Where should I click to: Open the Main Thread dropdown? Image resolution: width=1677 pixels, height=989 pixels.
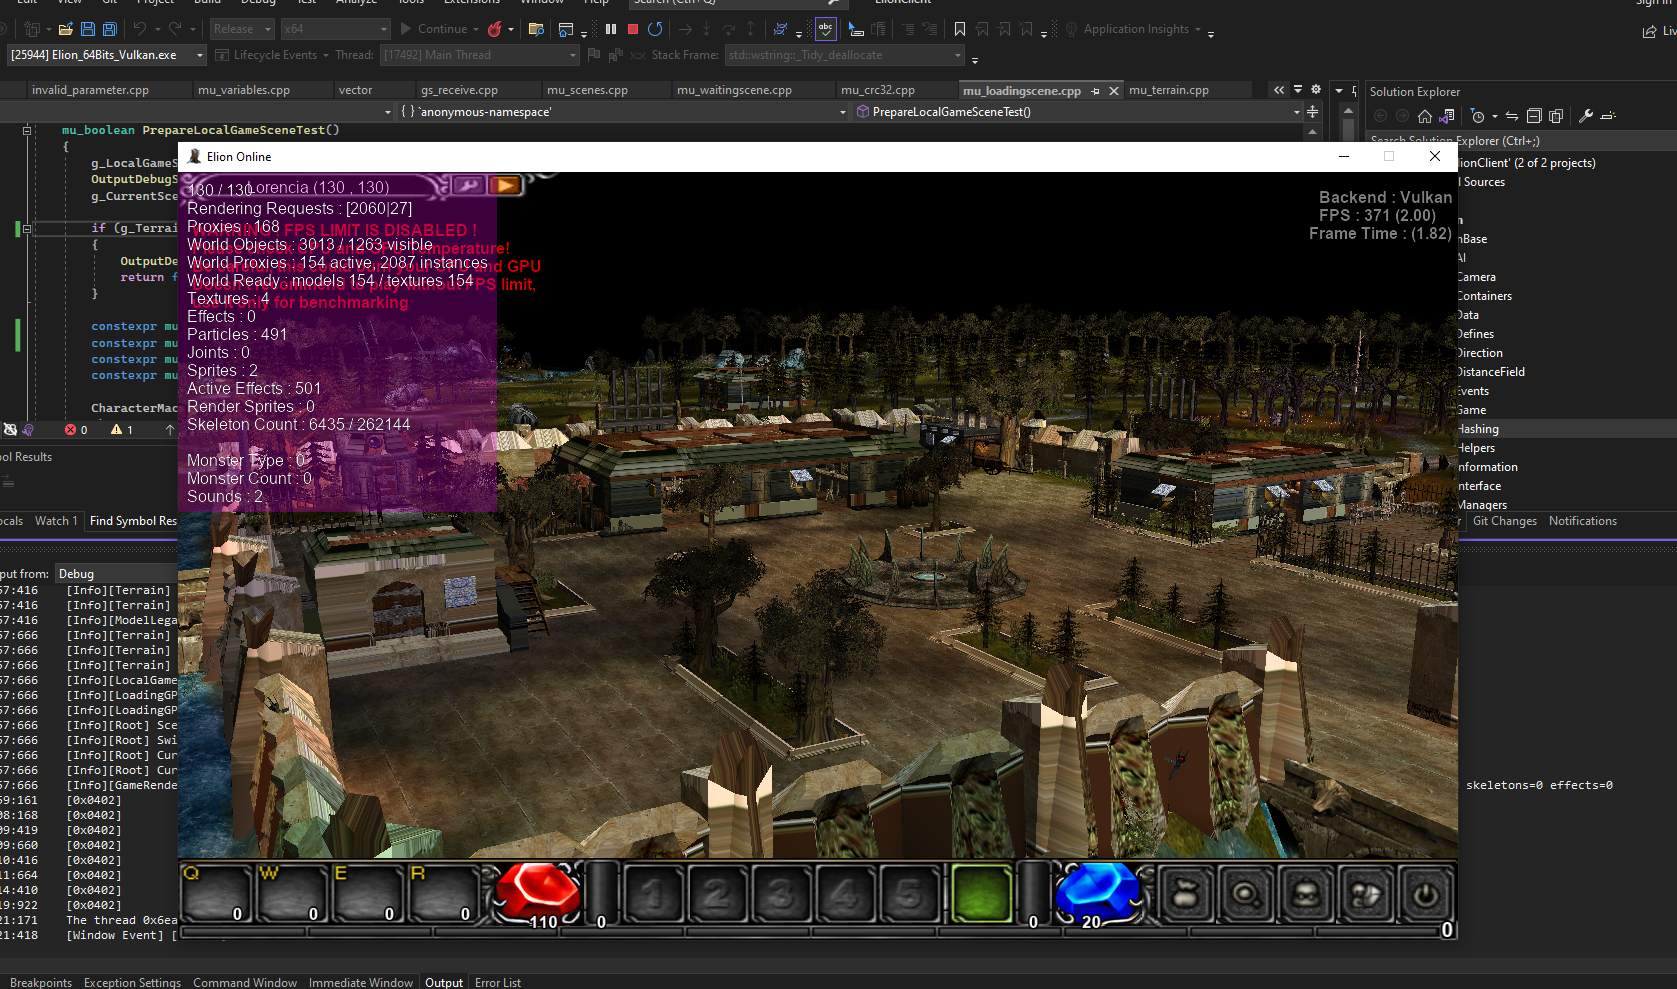pyautogui.click(x=479, y=55)
